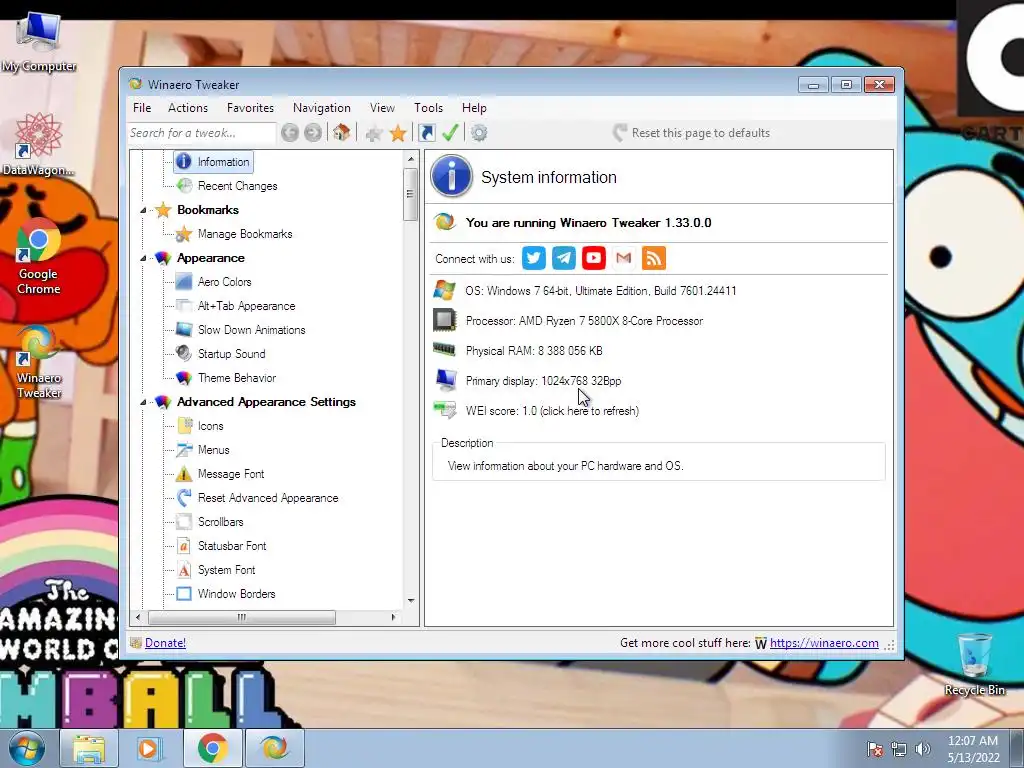1024x768 pixels.
Task: Select the Menus tree item
Action: click(x=214, y=450)
